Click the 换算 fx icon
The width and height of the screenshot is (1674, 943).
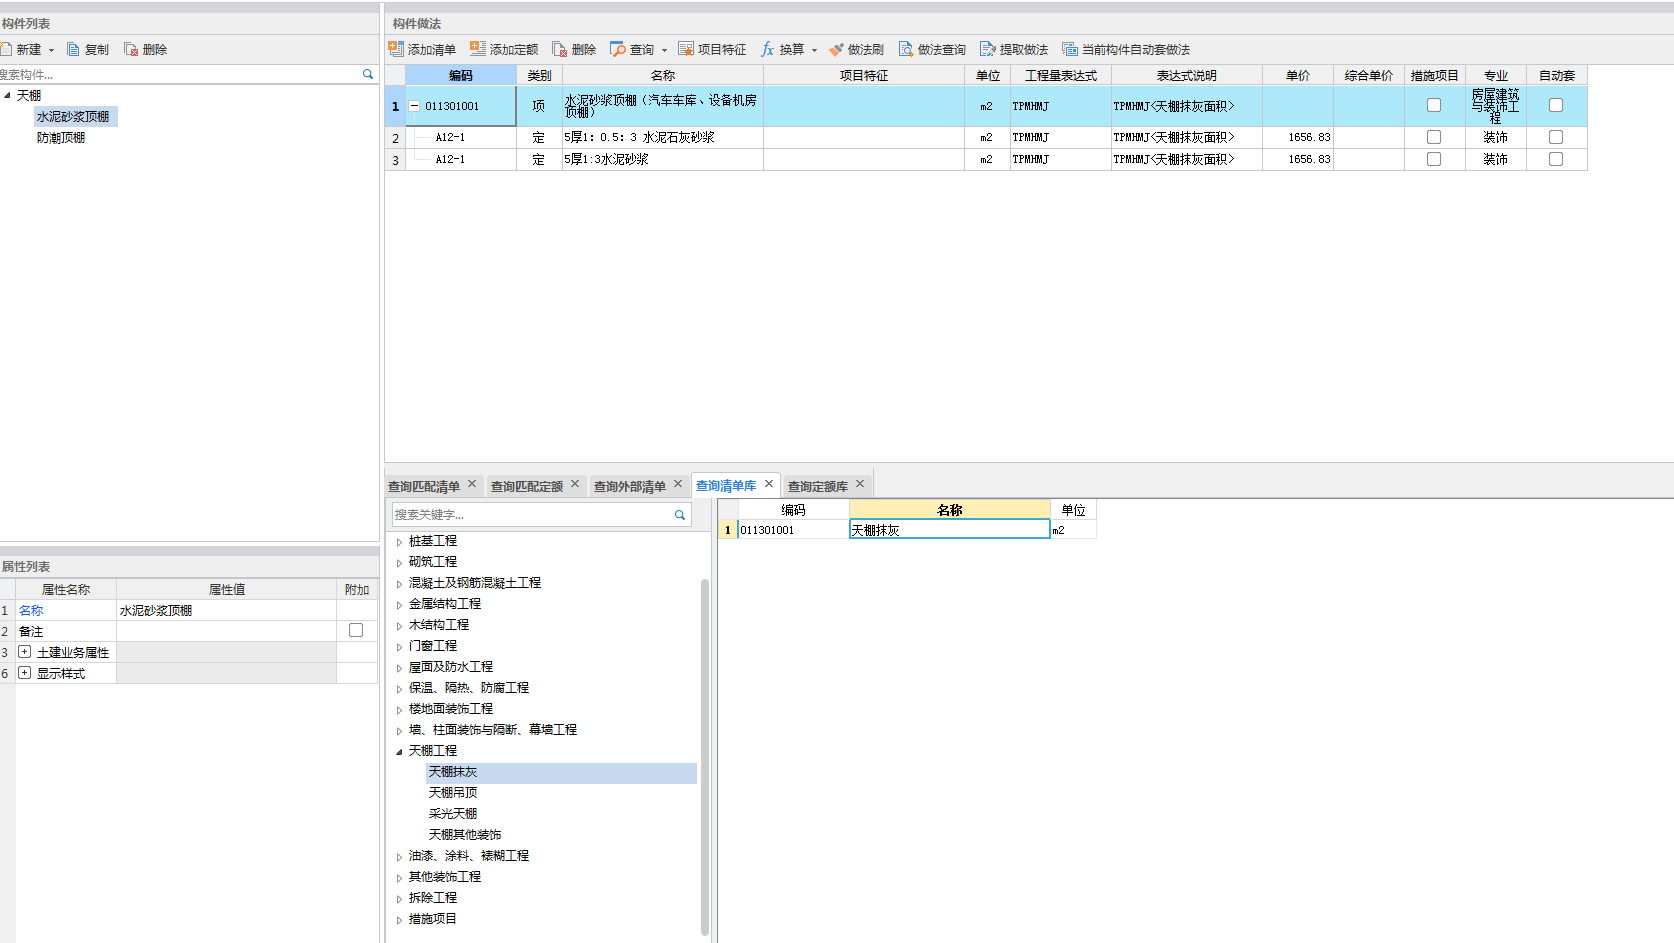click(x=768, y=49)
